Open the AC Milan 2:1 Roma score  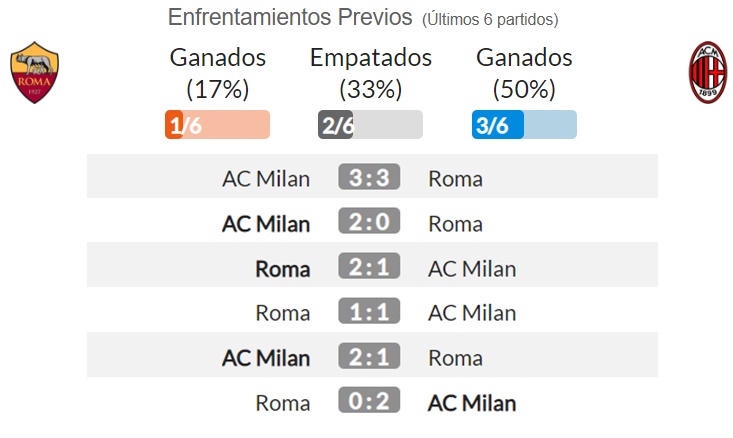[x=369, y=356]
